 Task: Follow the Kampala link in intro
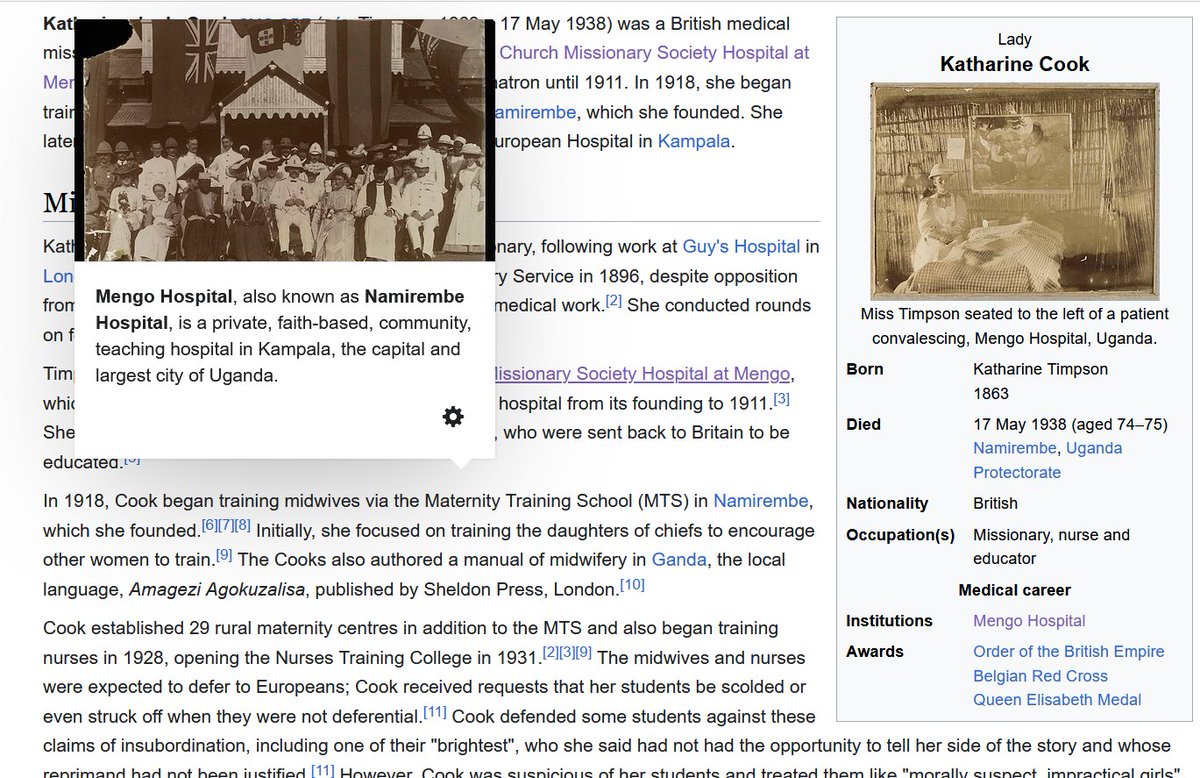point(694,141)
